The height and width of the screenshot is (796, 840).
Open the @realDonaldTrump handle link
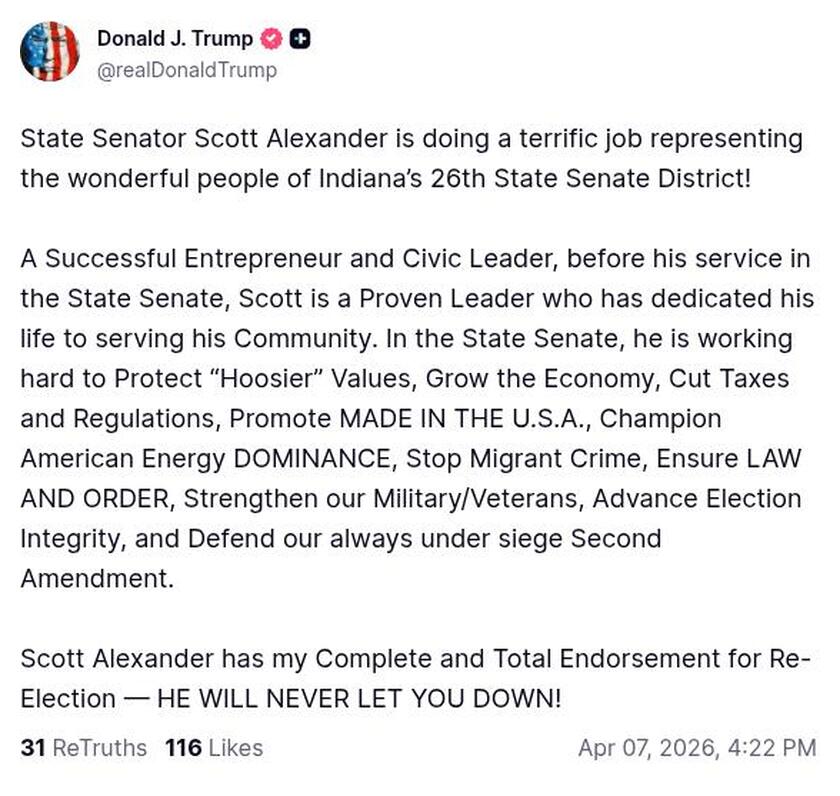pyautogui.click(x=186, y=70)
